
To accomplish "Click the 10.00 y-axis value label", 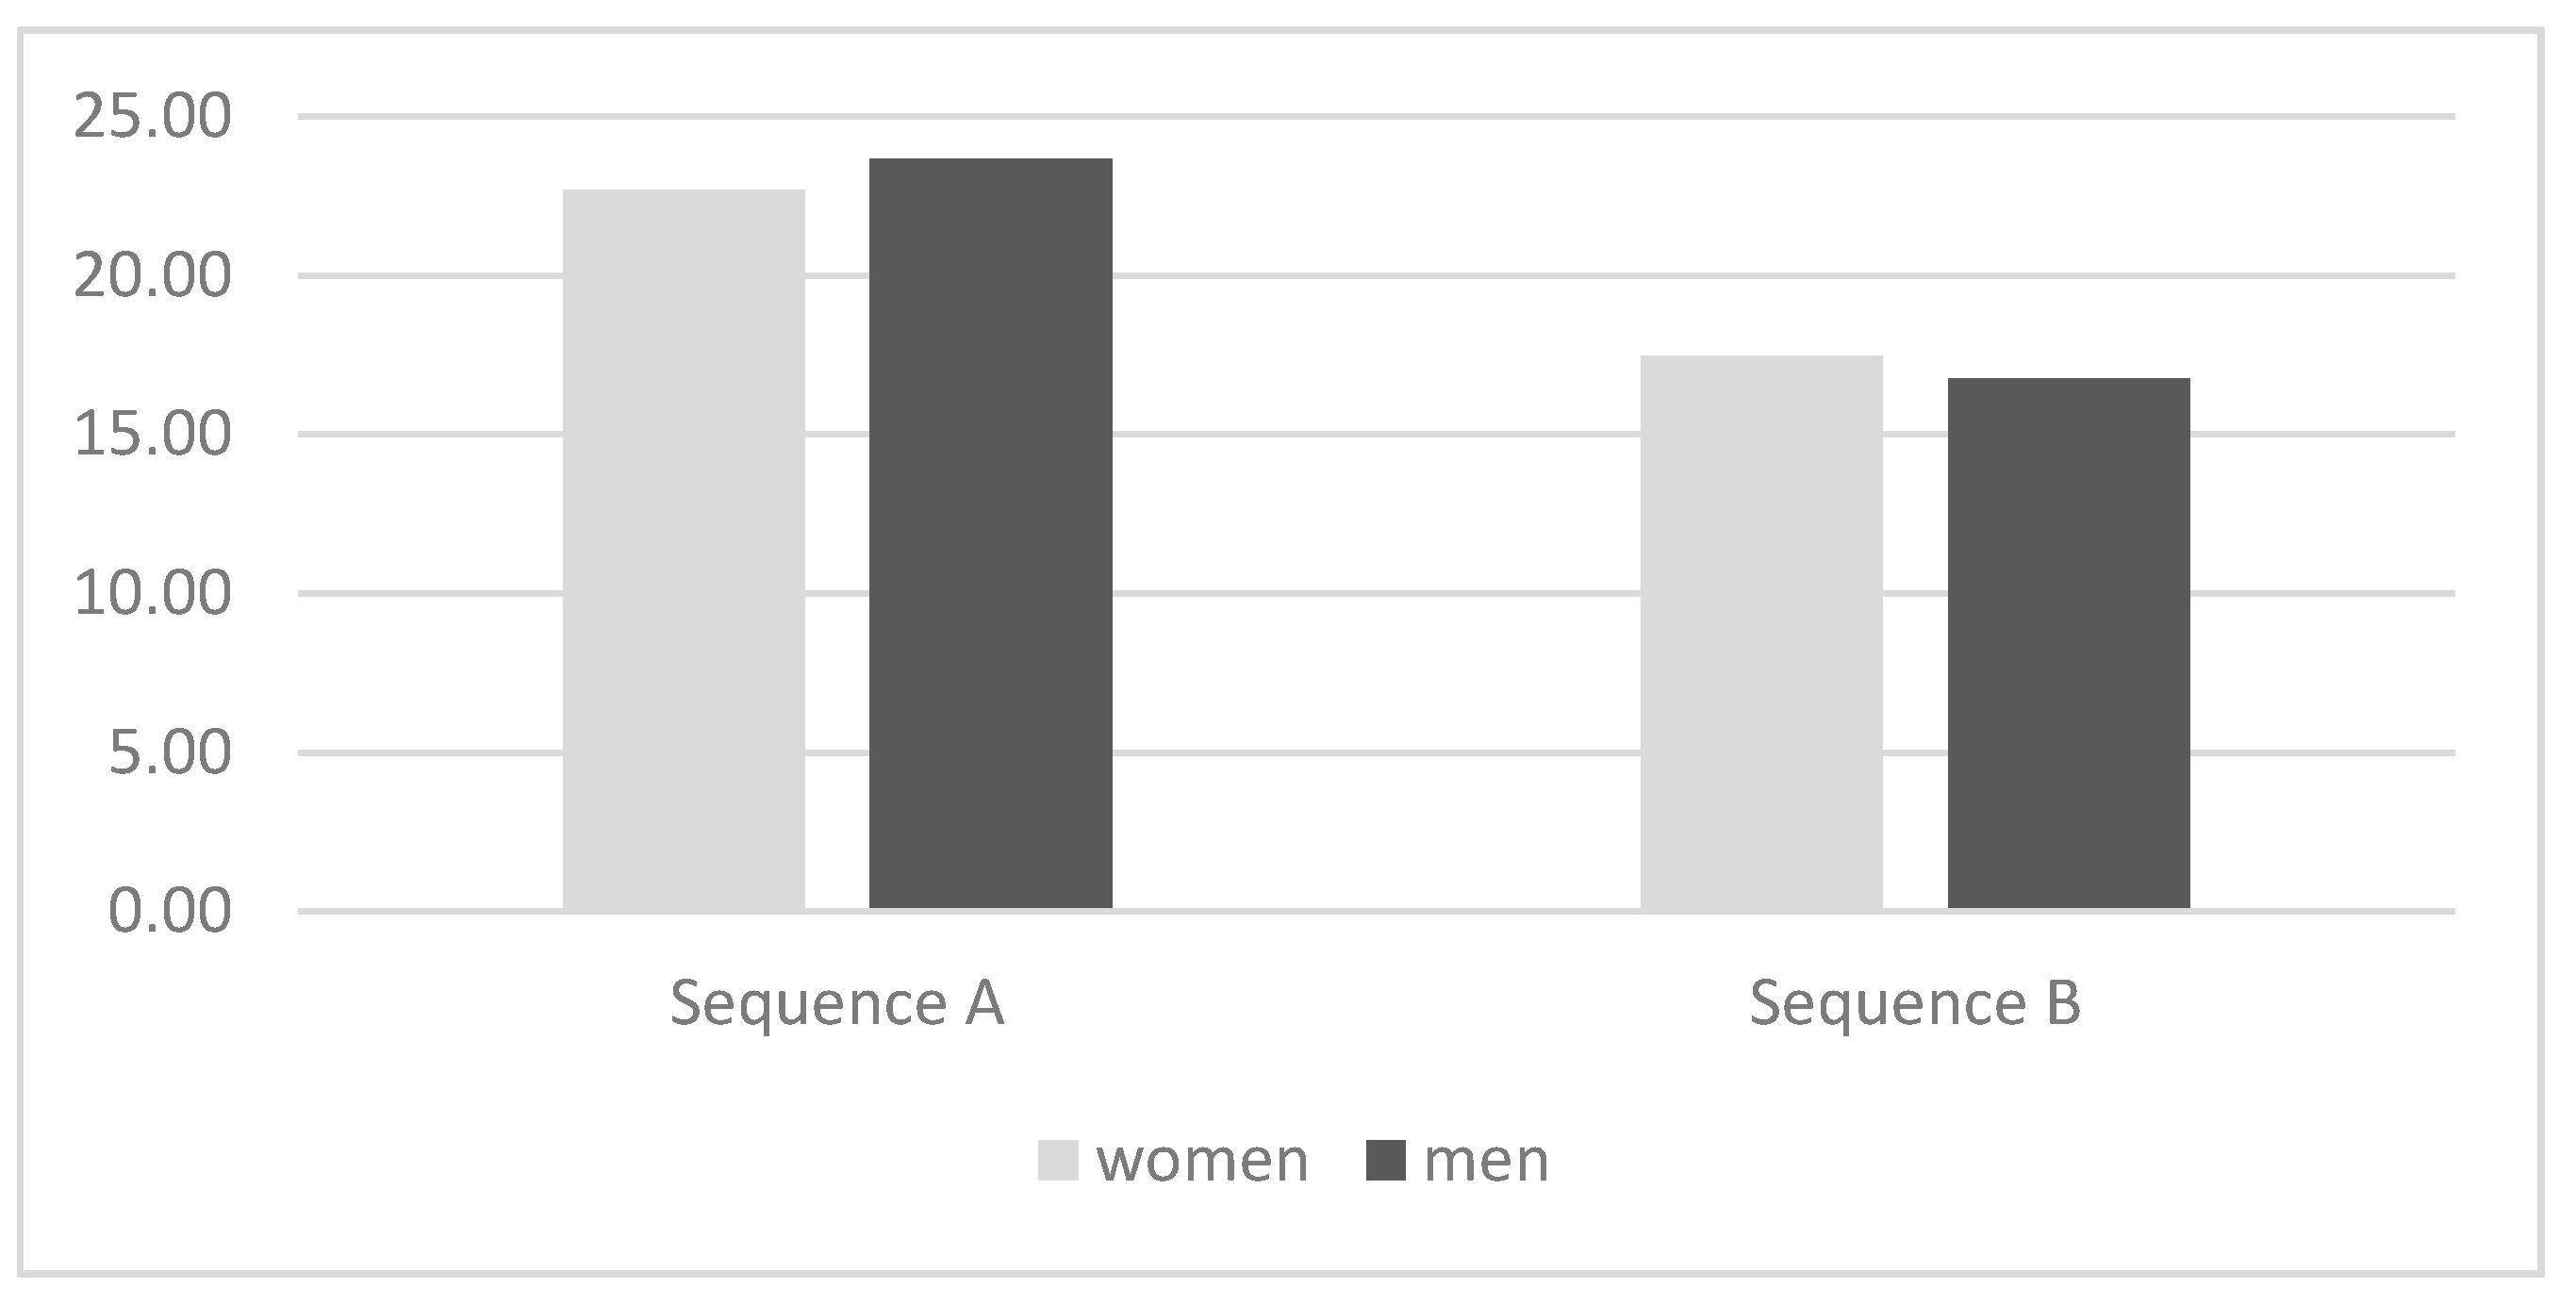I will [152, 594].
